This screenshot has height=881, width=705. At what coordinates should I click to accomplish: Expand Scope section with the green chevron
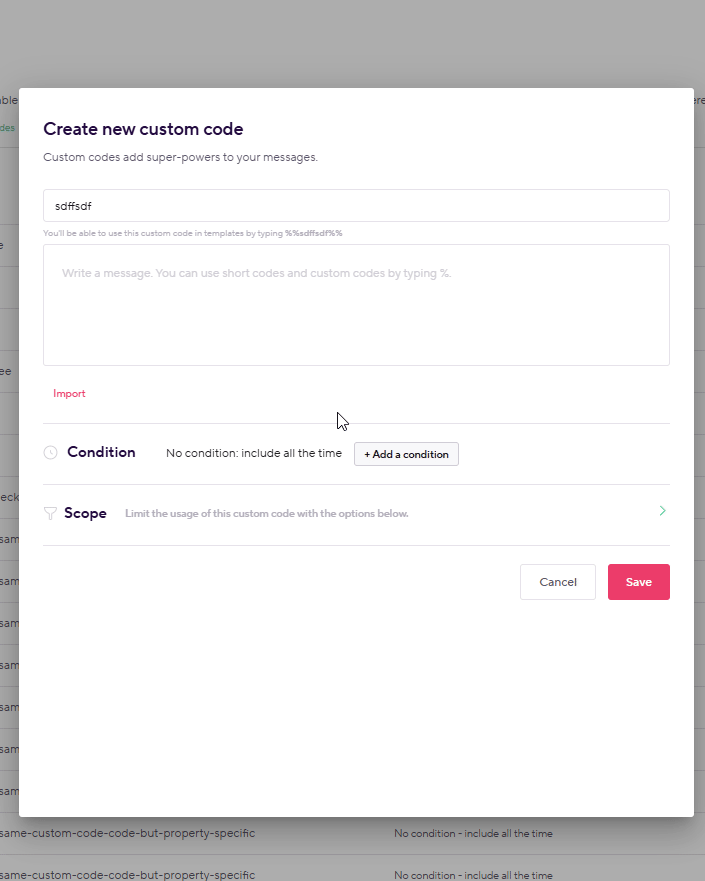tap(662, 511)
